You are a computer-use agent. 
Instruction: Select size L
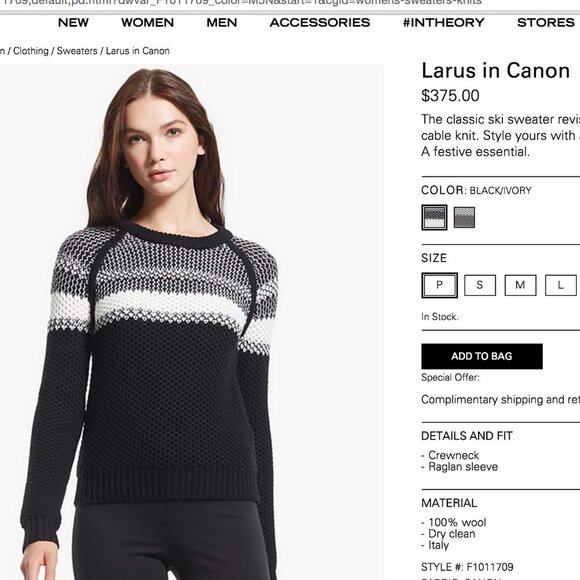tap(561, 285)
